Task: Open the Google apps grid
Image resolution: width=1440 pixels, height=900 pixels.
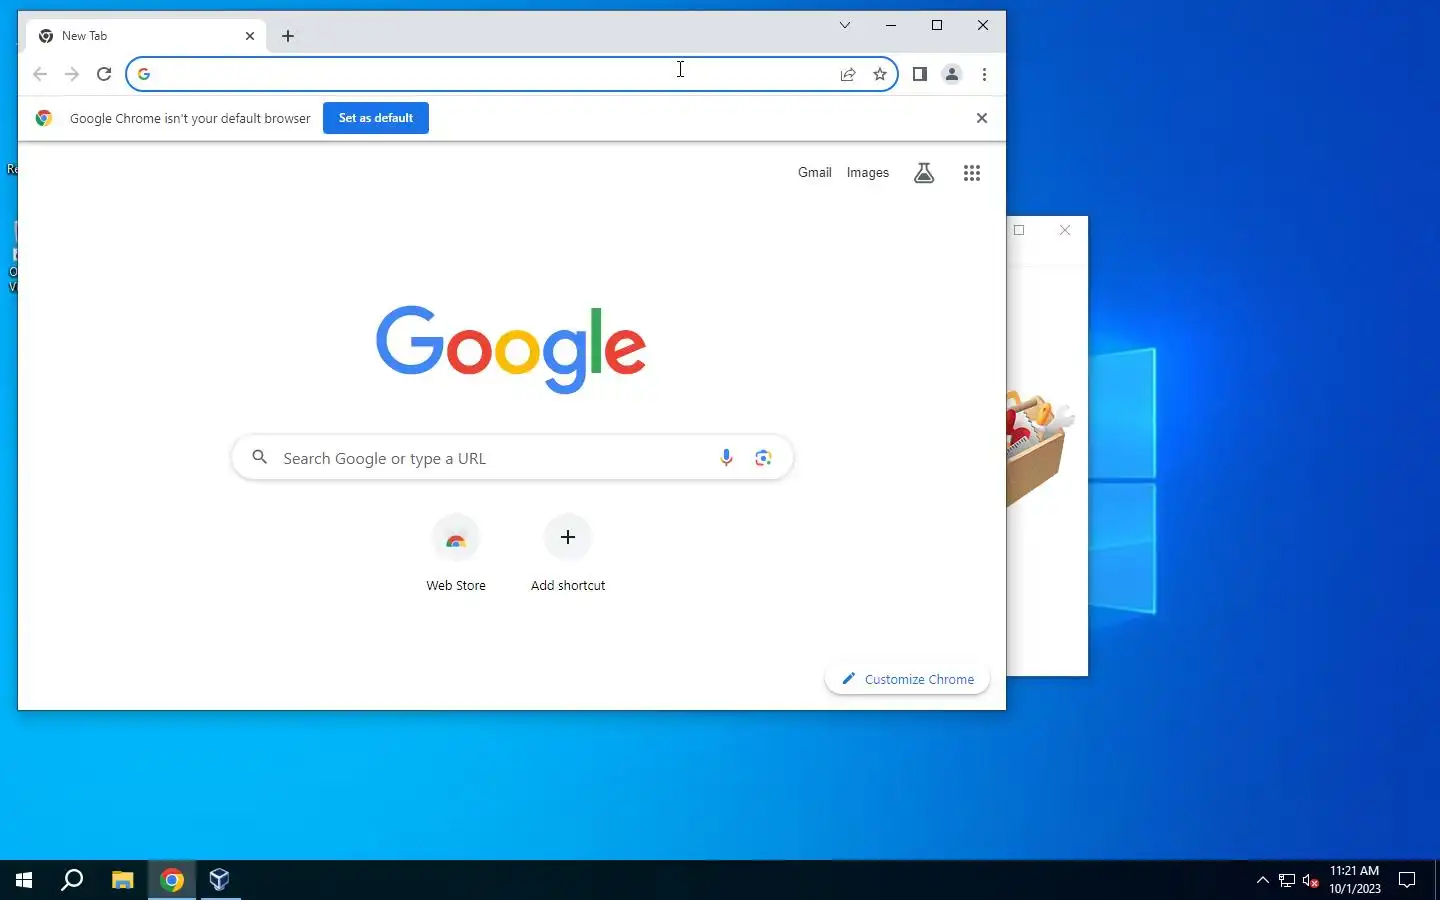Action: pos(972,173)
